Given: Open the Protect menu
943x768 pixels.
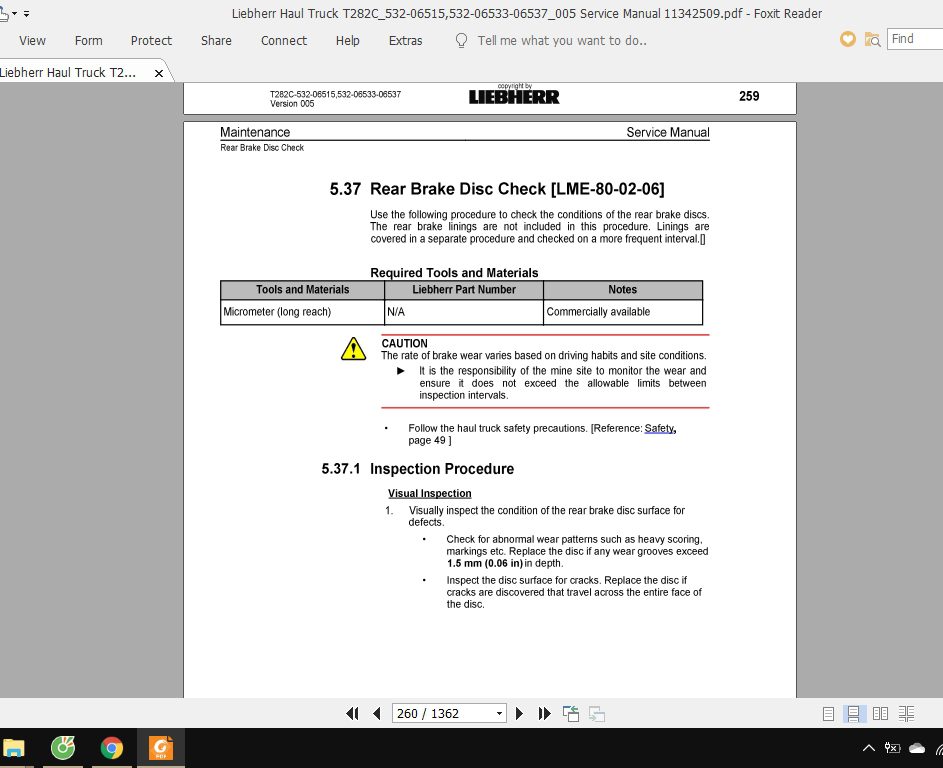Looking at the screenshot, I should click(x=151, y=41).
